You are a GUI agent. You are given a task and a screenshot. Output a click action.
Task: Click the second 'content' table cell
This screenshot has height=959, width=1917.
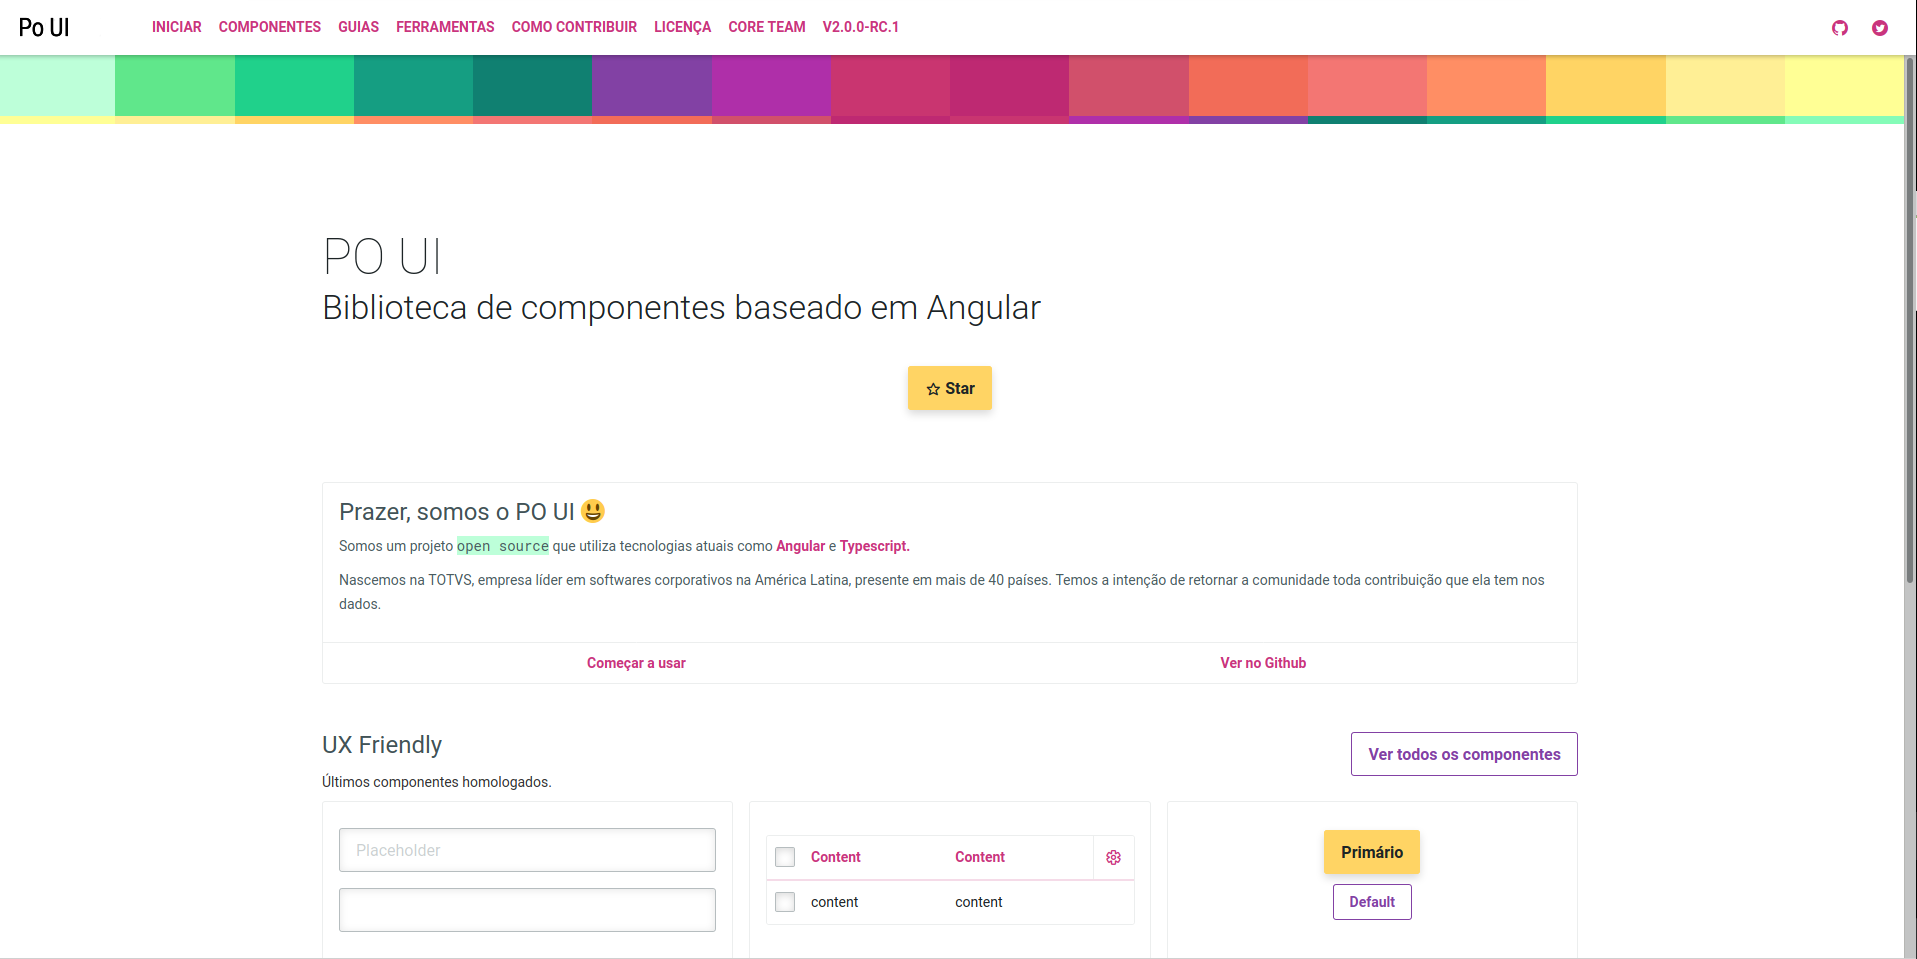pos(979,902)
